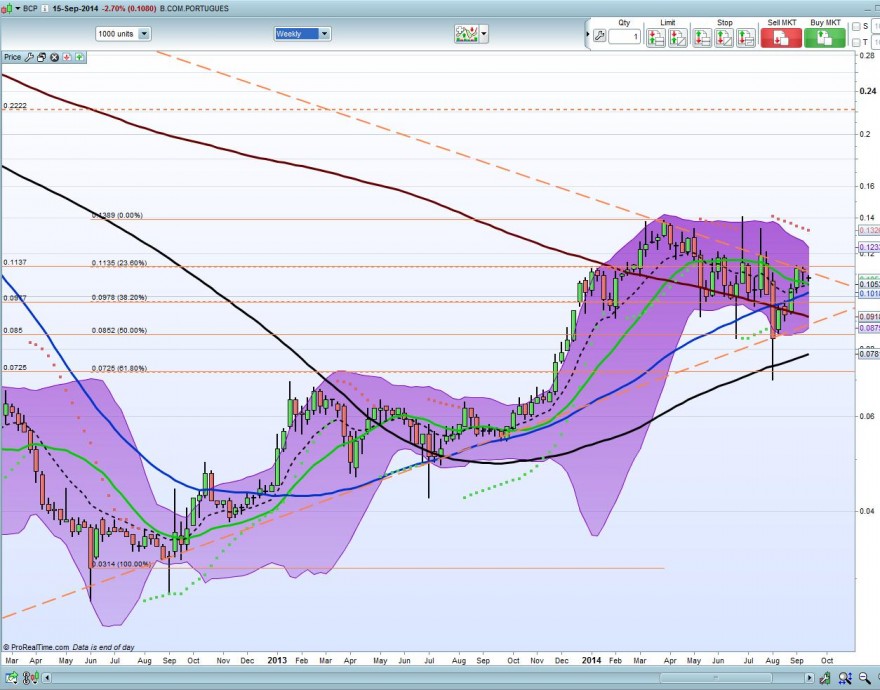880x690 pixels.
Task: Open the BCP instrument info icon
Action: coord(45,9)
